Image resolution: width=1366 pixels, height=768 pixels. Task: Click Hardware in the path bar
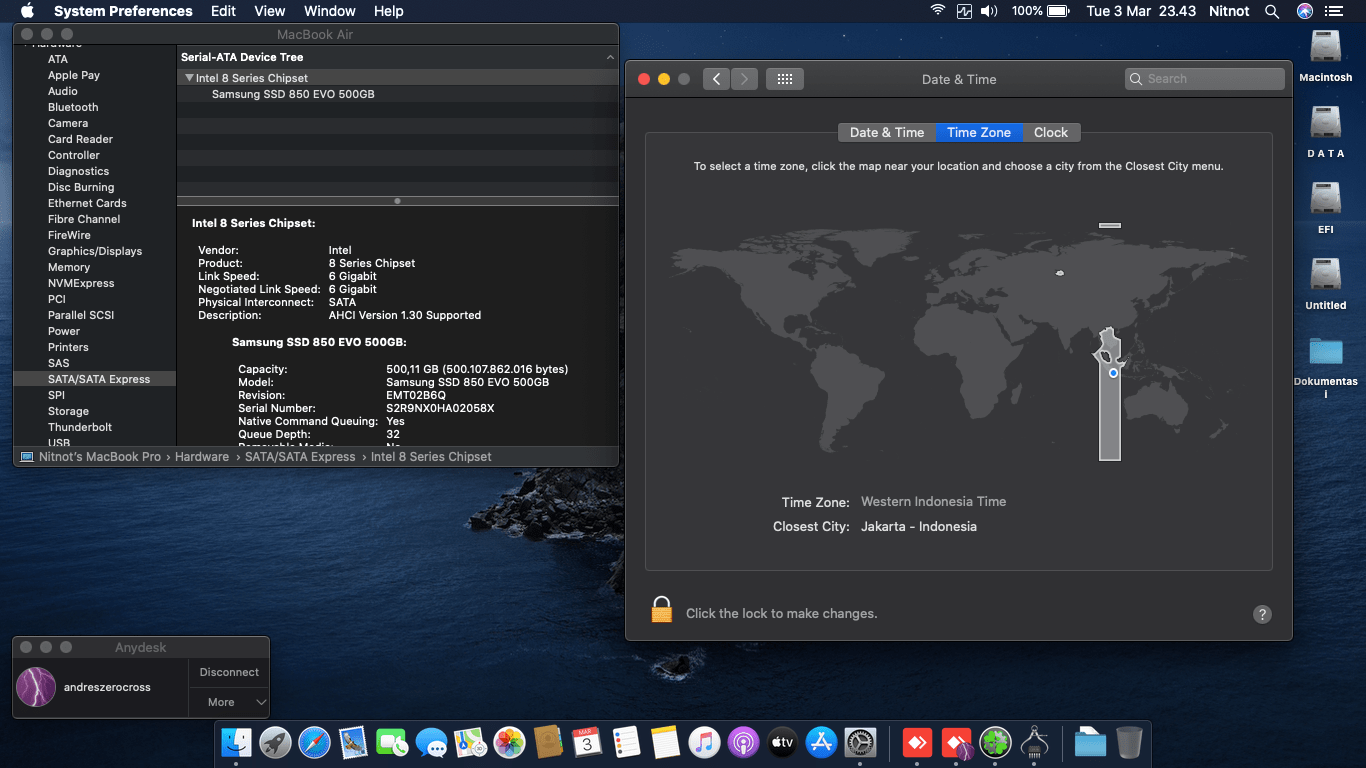click(x=202, y=457)
